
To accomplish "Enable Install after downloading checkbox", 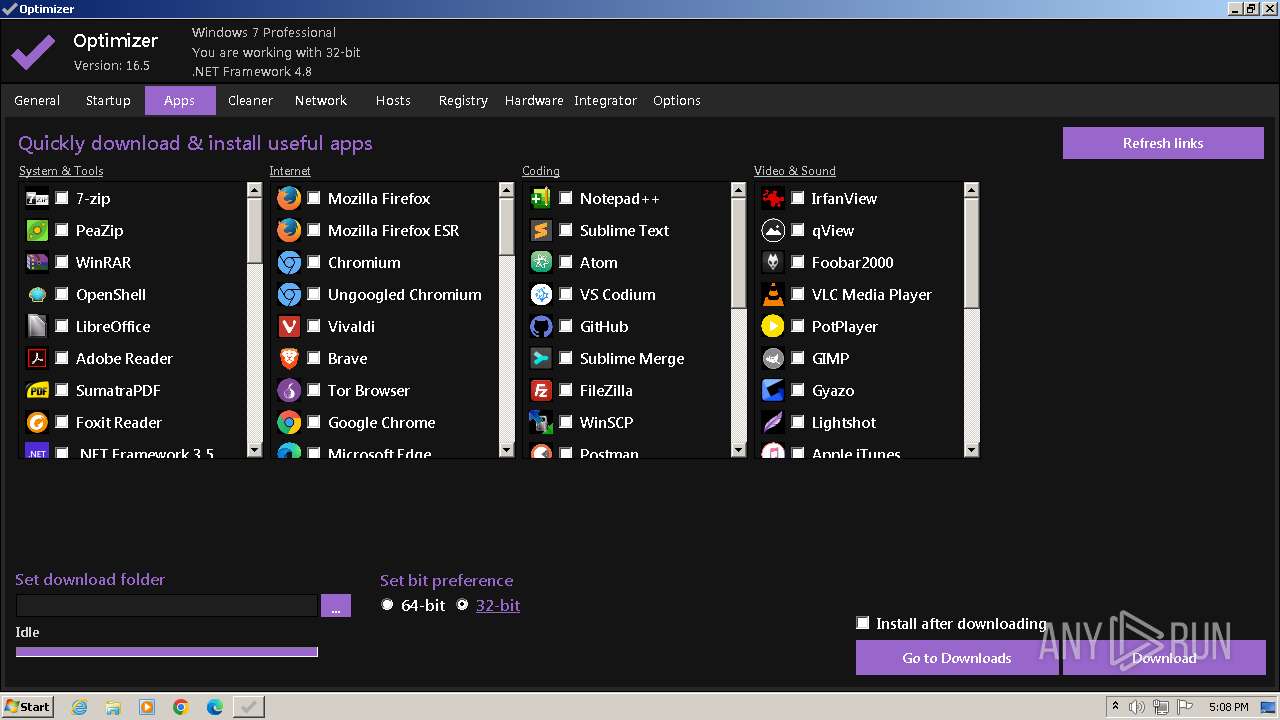I will [863, 623].
